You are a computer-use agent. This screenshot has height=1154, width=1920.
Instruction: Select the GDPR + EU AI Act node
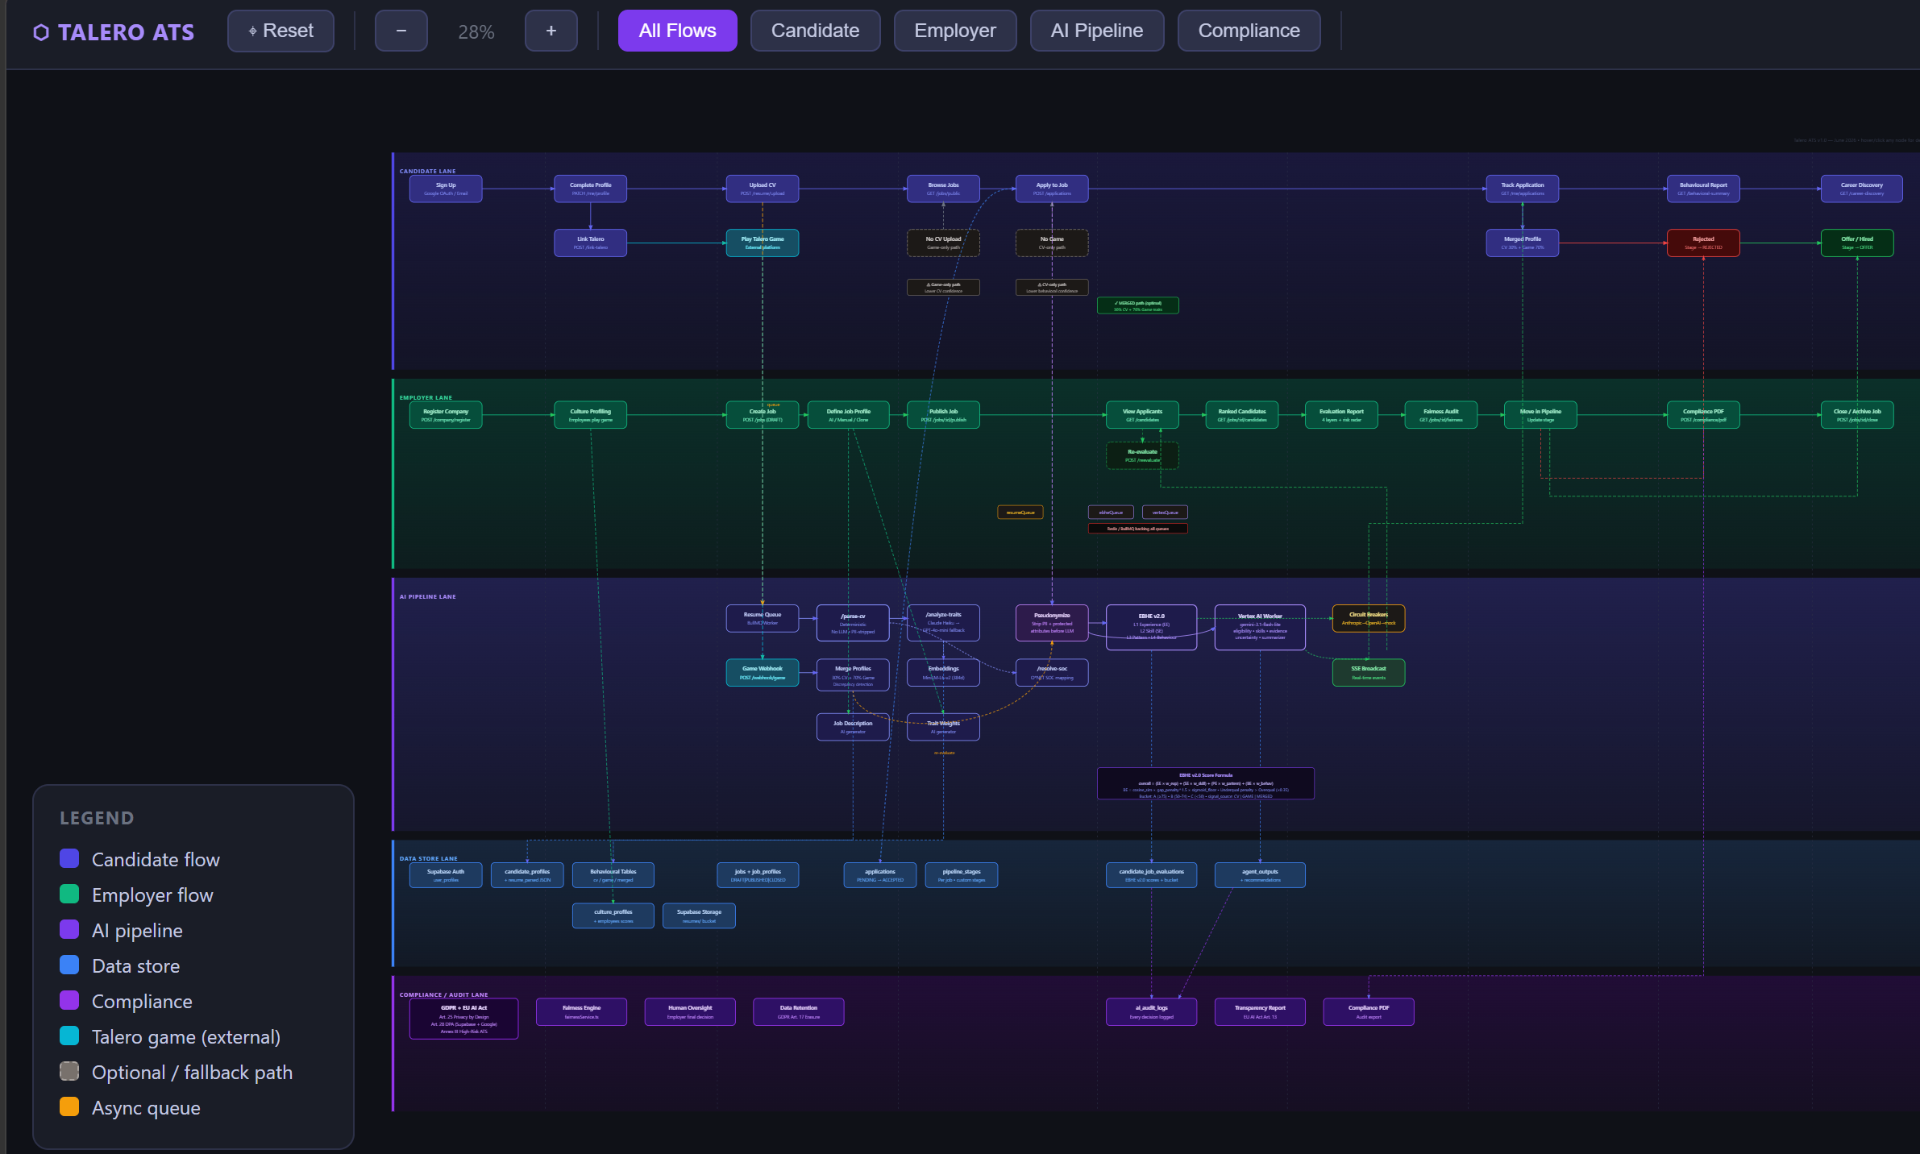[464, 1019]
